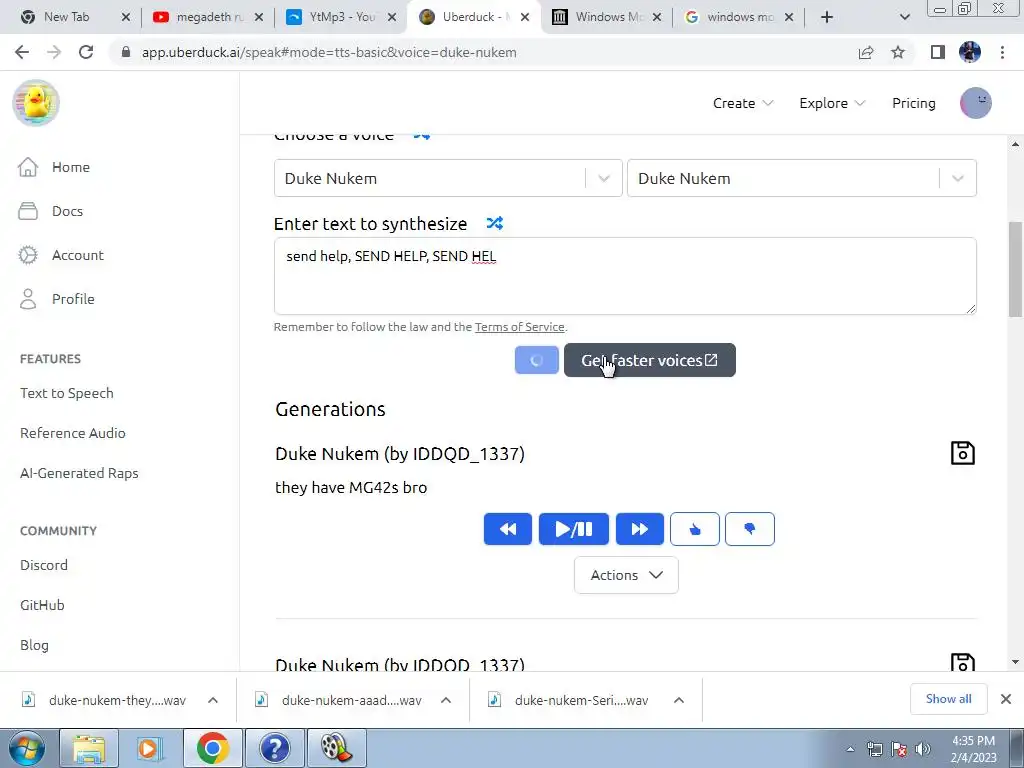Click the page vertical scrollbar thumb

point(1015,269)
